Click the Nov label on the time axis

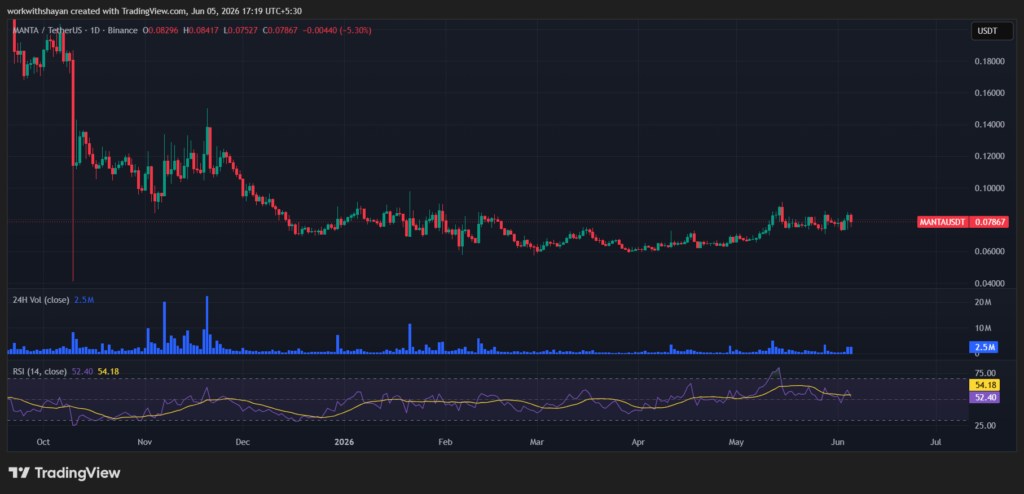coord(145,442)
